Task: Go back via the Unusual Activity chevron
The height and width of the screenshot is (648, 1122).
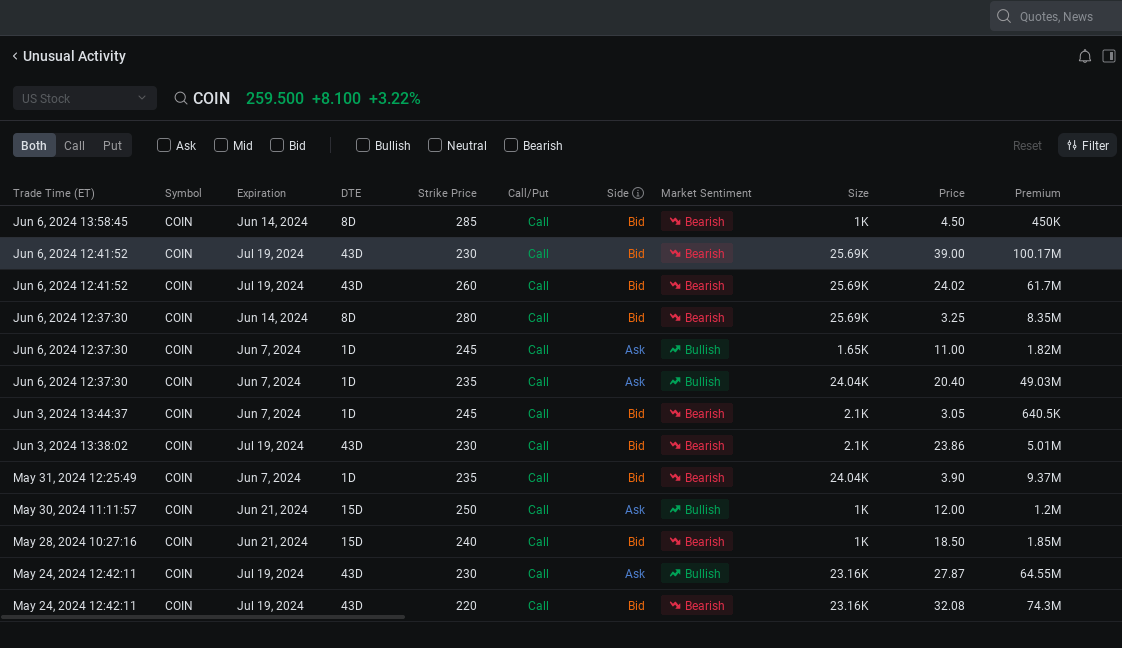Action: [15, 56]
